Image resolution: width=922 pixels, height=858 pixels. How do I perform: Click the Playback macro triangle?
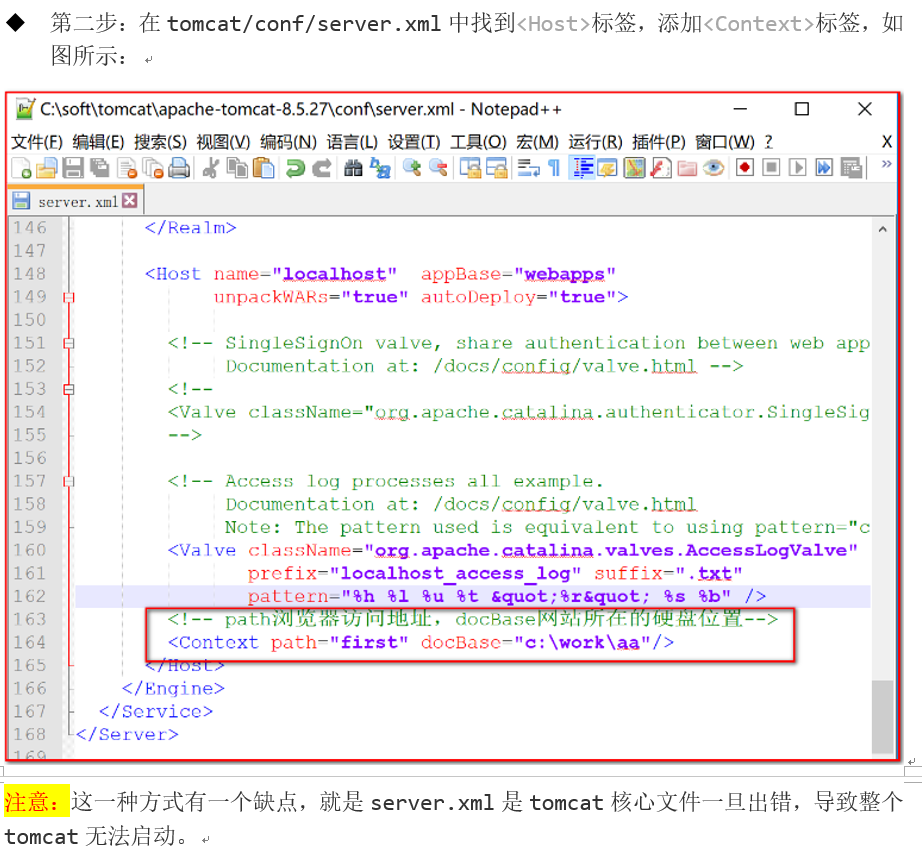(797, 168)
